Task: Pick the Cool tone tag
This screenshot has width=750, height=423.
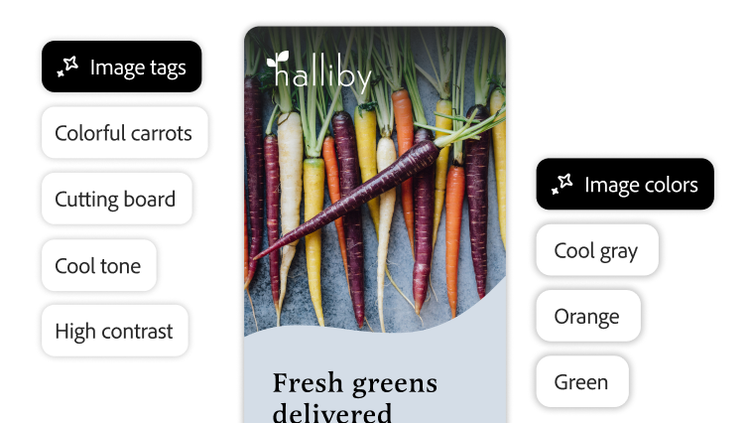Action: (99, 265)
